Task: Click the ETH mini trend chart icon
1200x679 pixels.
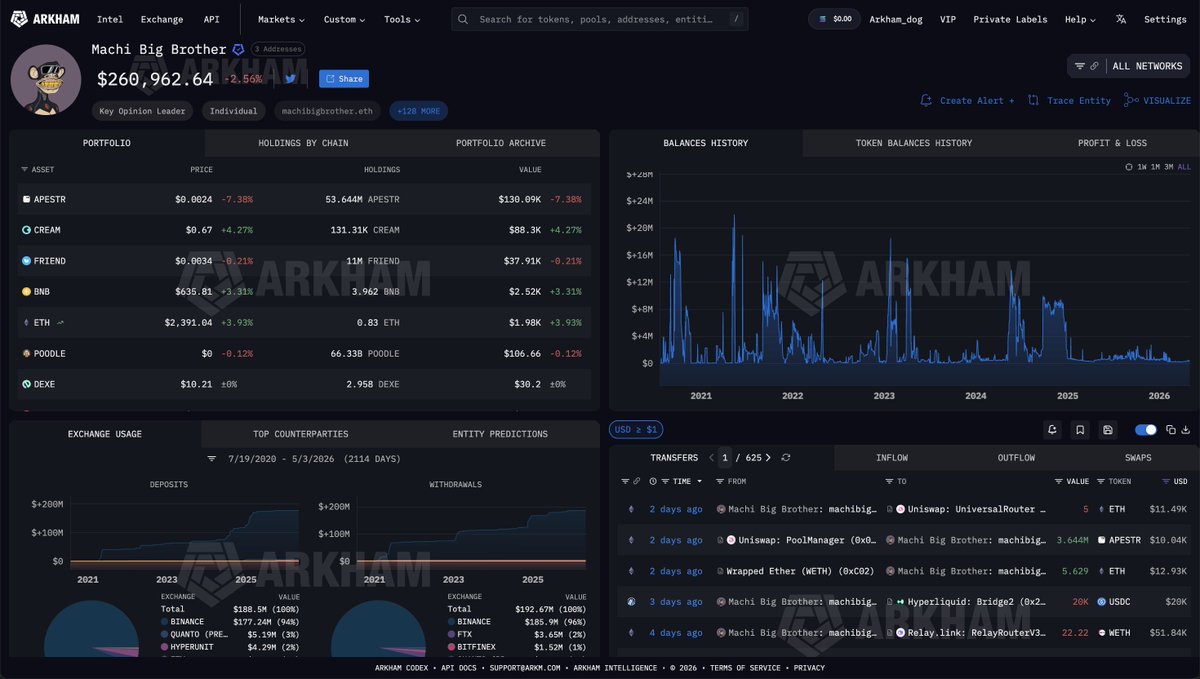Action: pos(61,322)
